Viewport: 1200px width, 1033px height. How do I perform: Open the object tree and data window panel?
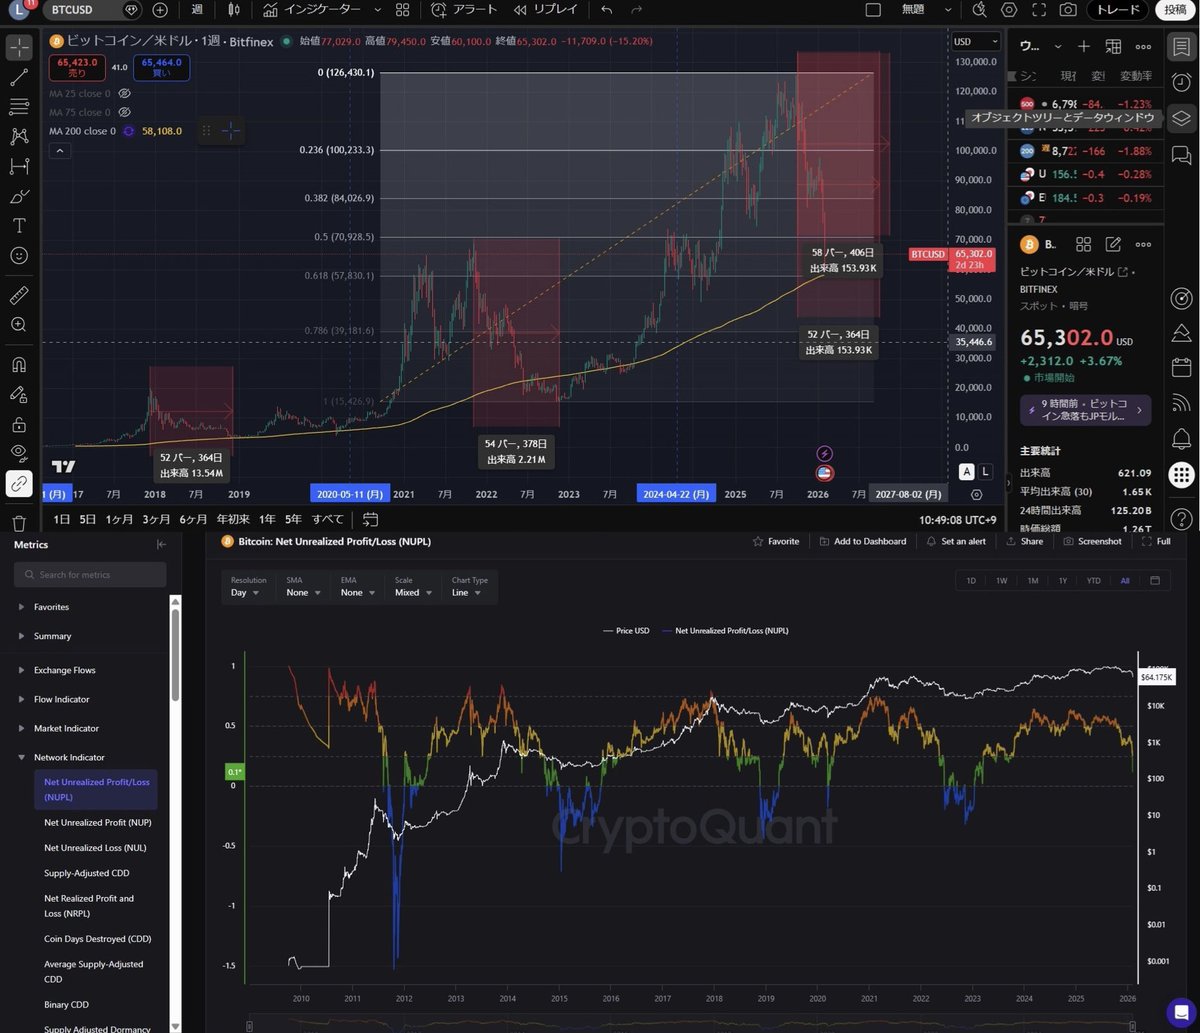1181,118
